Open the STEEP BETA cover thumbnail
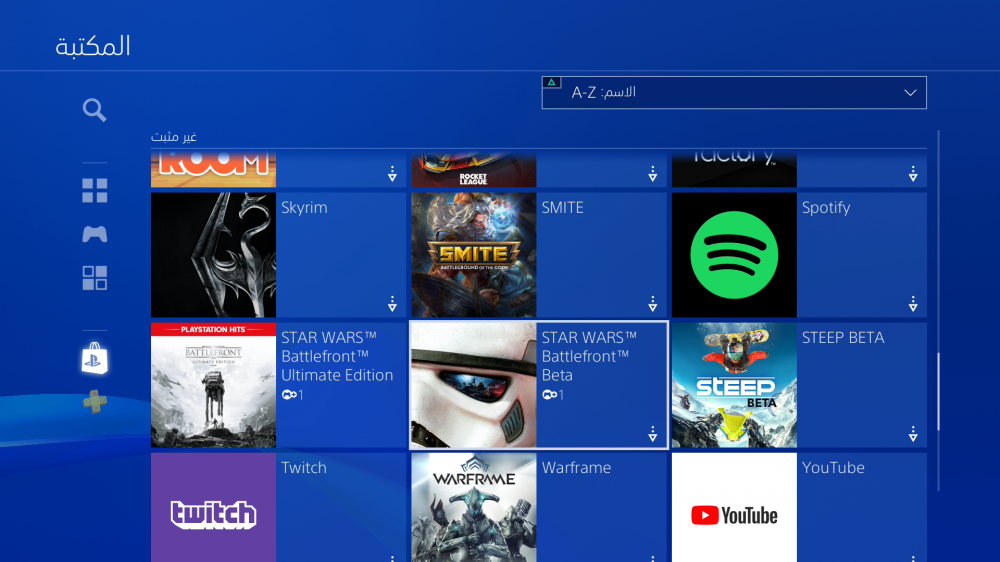The image size is (1000, 562). coord(734,385)
